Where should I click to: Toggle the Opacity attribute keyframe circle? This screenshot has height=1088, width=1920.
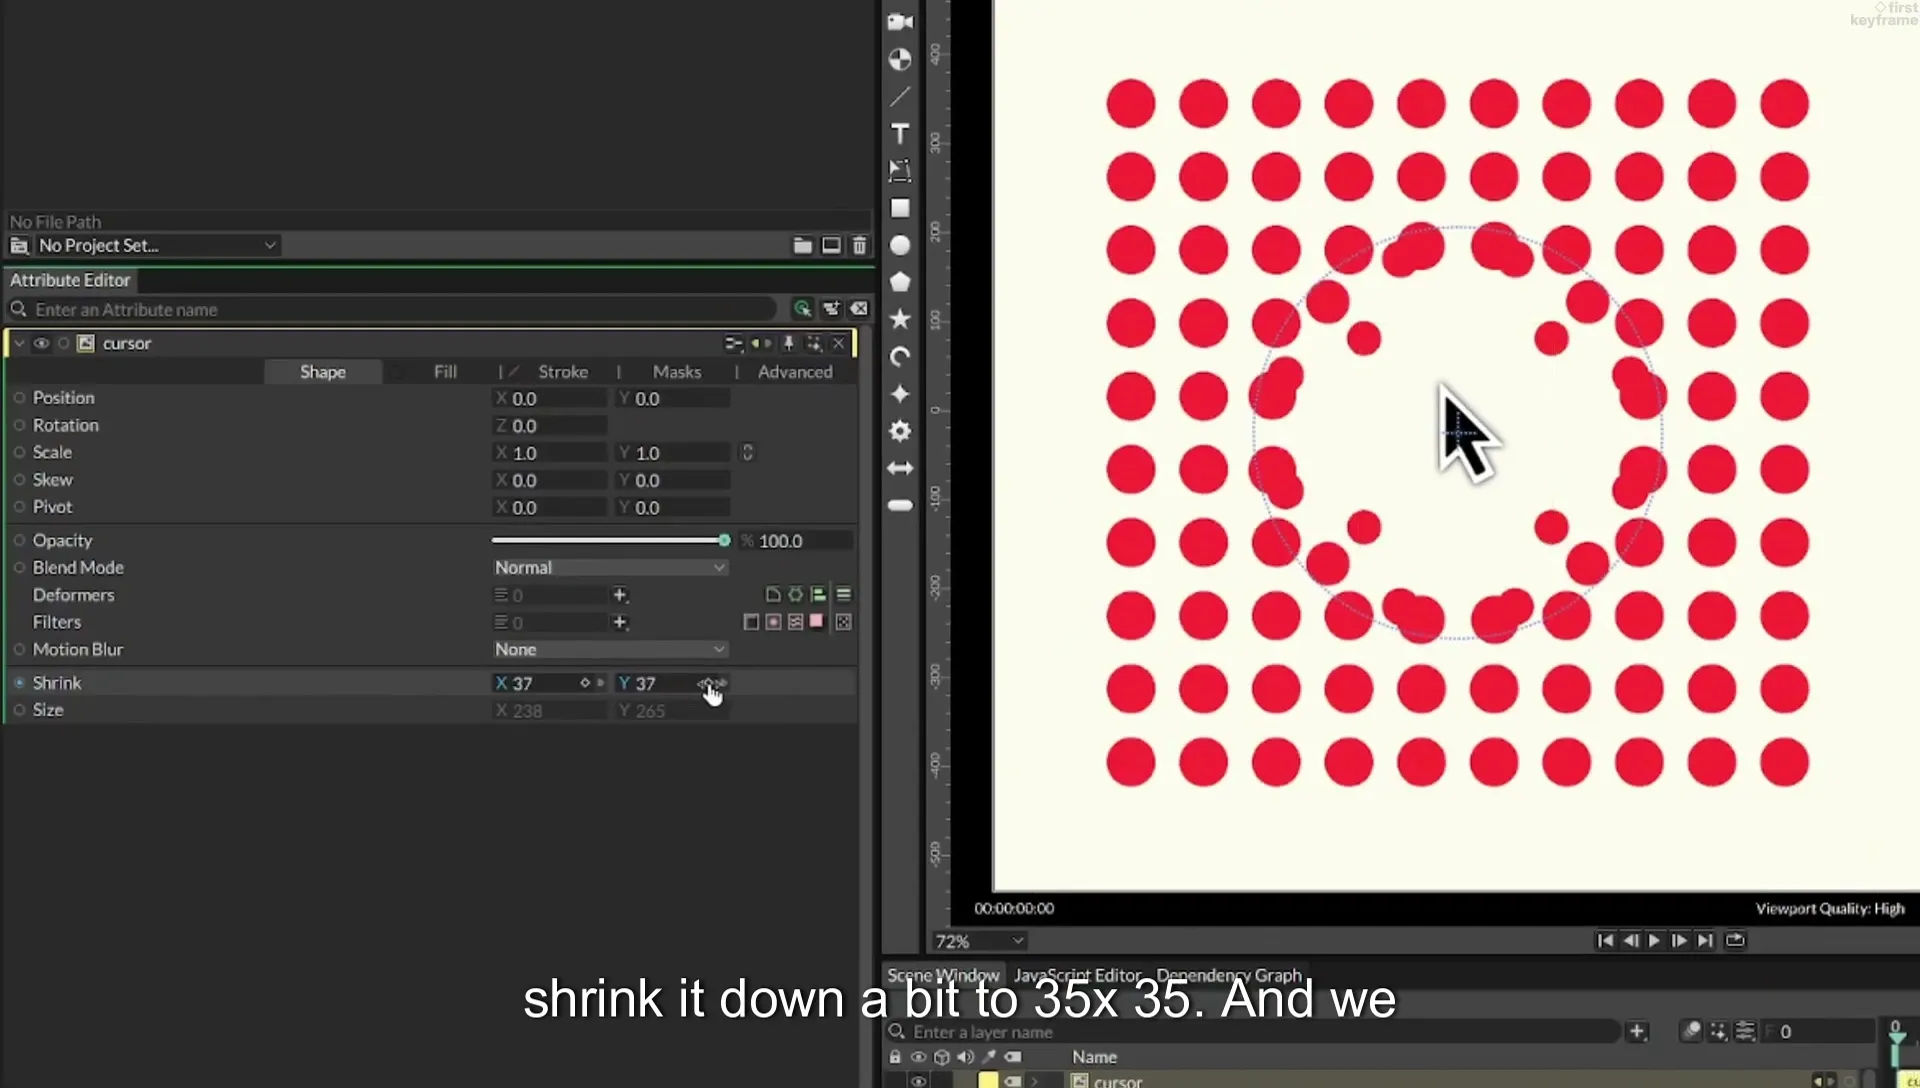19,540
